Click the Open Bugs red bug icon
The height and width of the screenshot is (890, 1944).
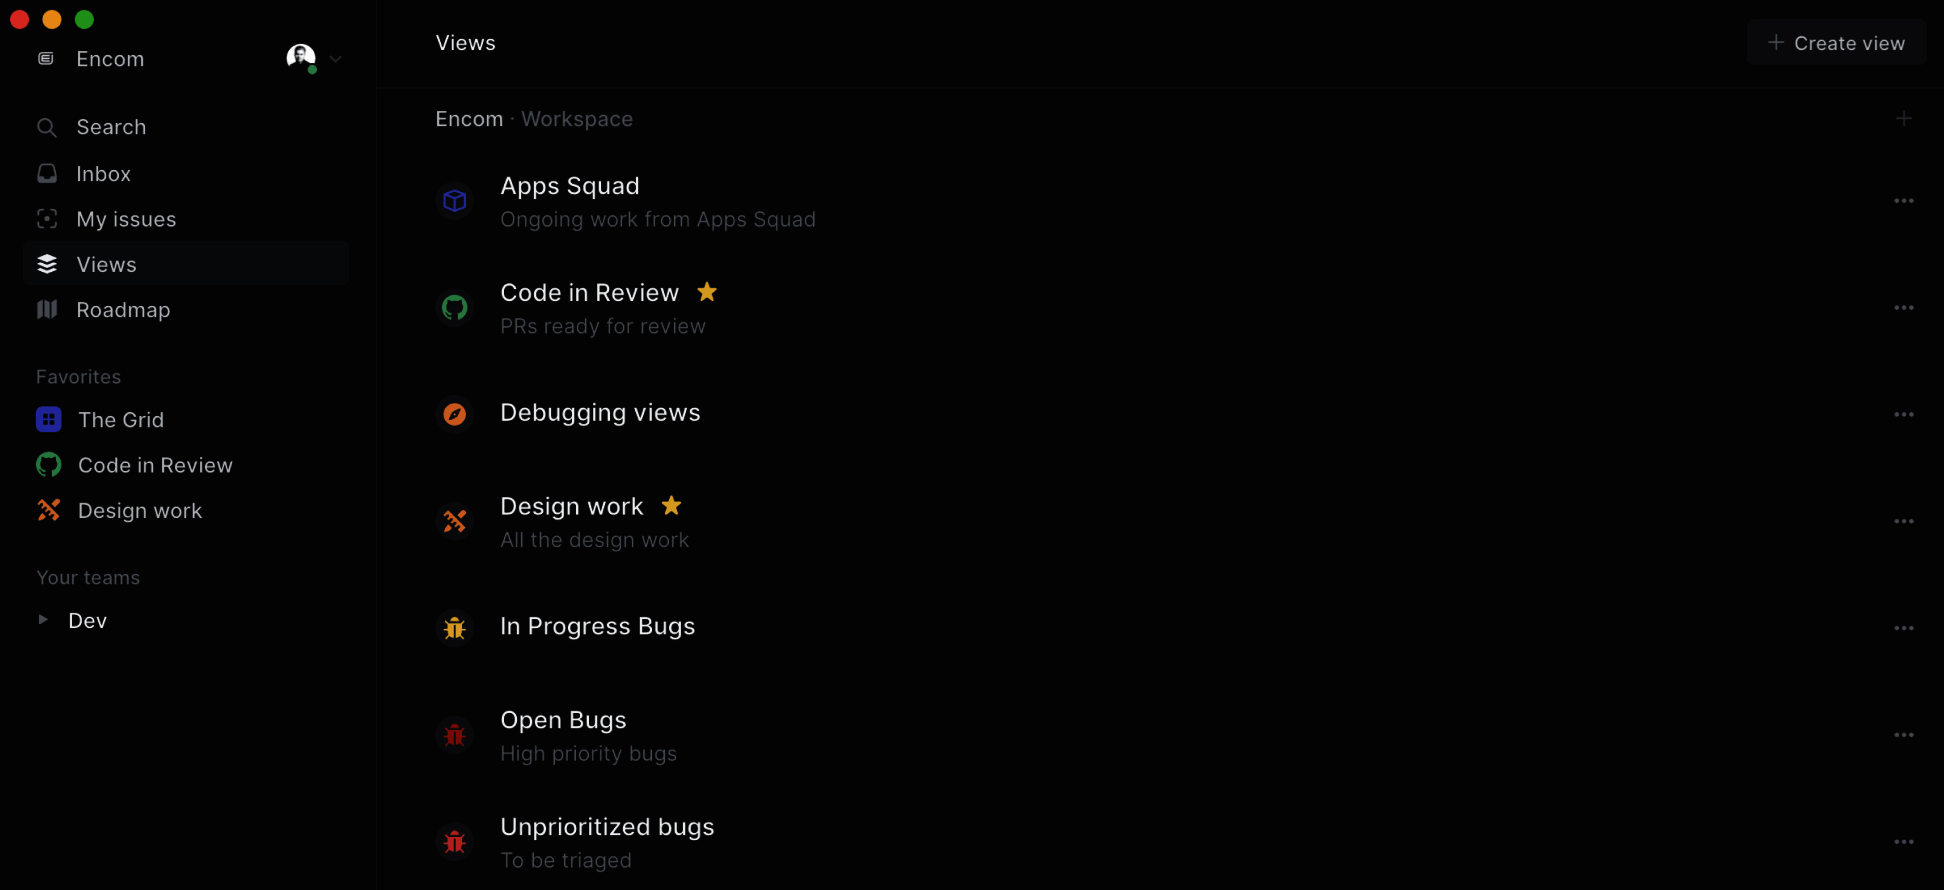[455, 735]
